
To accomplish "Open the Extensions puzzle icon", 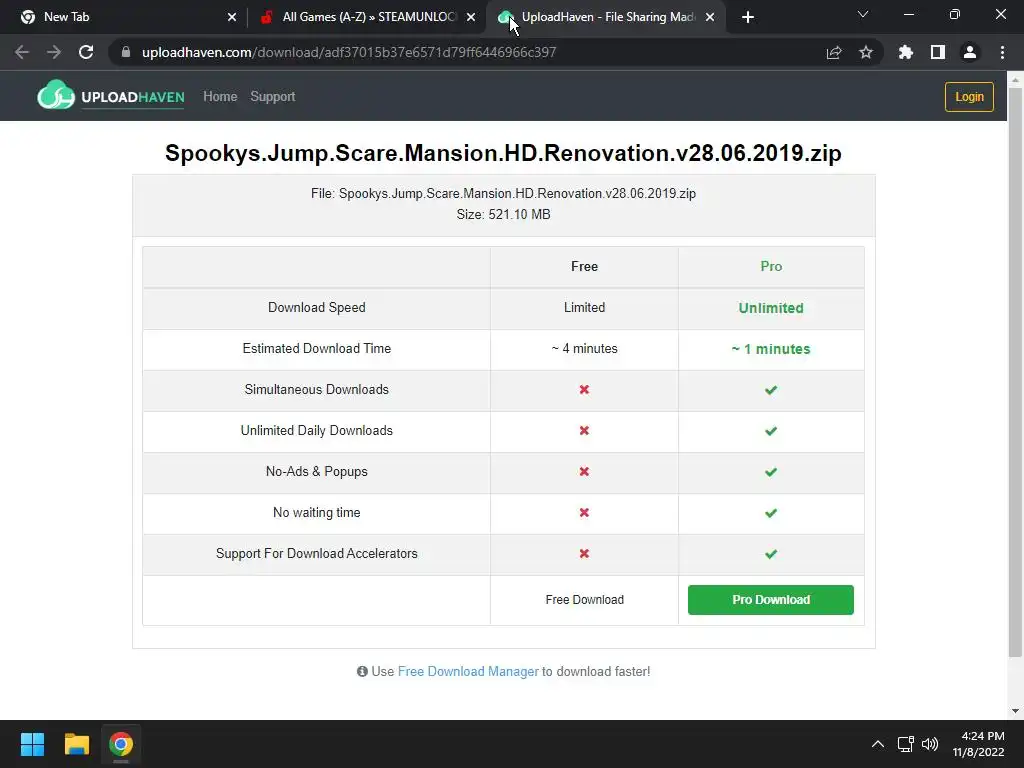I will [x=906, y=52].
